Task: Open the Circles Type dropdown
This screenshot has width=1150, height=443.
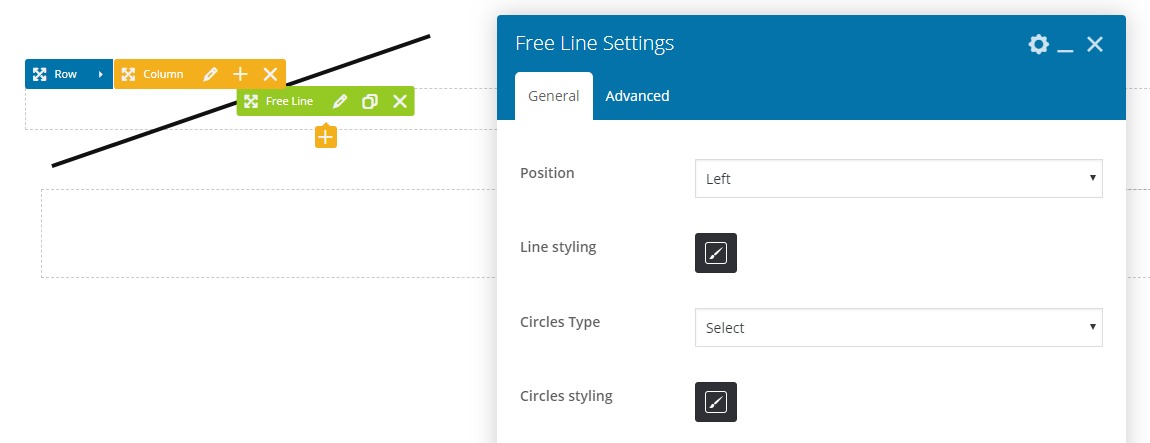Action: (x=898, y=327)
